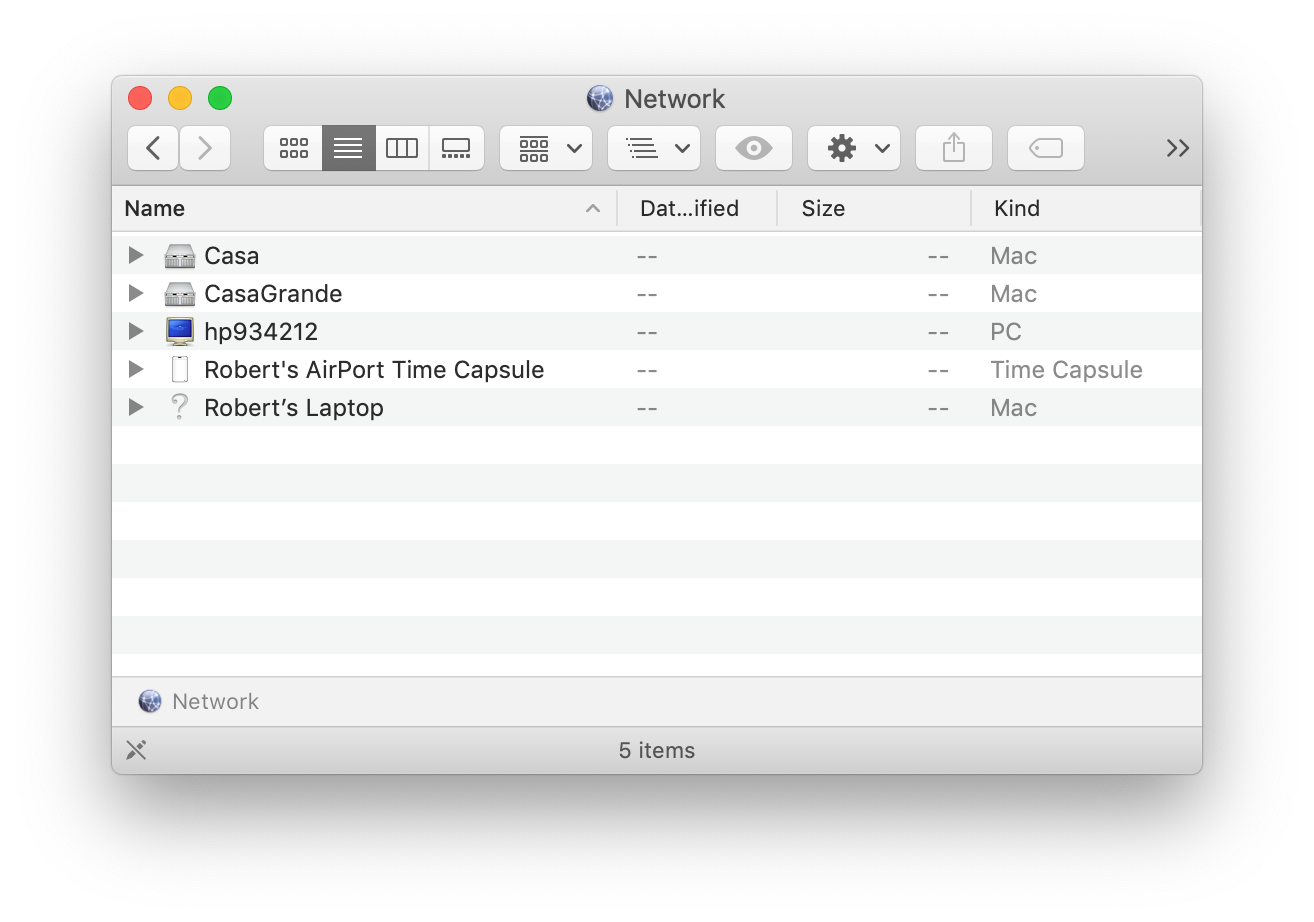Click the Network globe icon in the title bar
Screen dimensions: 1314x922
[x=600, y=98]
